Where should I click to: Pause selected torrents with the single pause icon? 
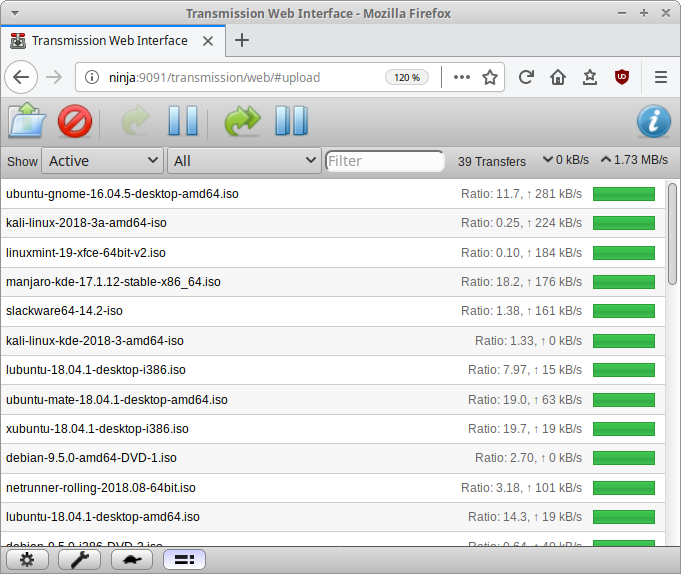183,120
